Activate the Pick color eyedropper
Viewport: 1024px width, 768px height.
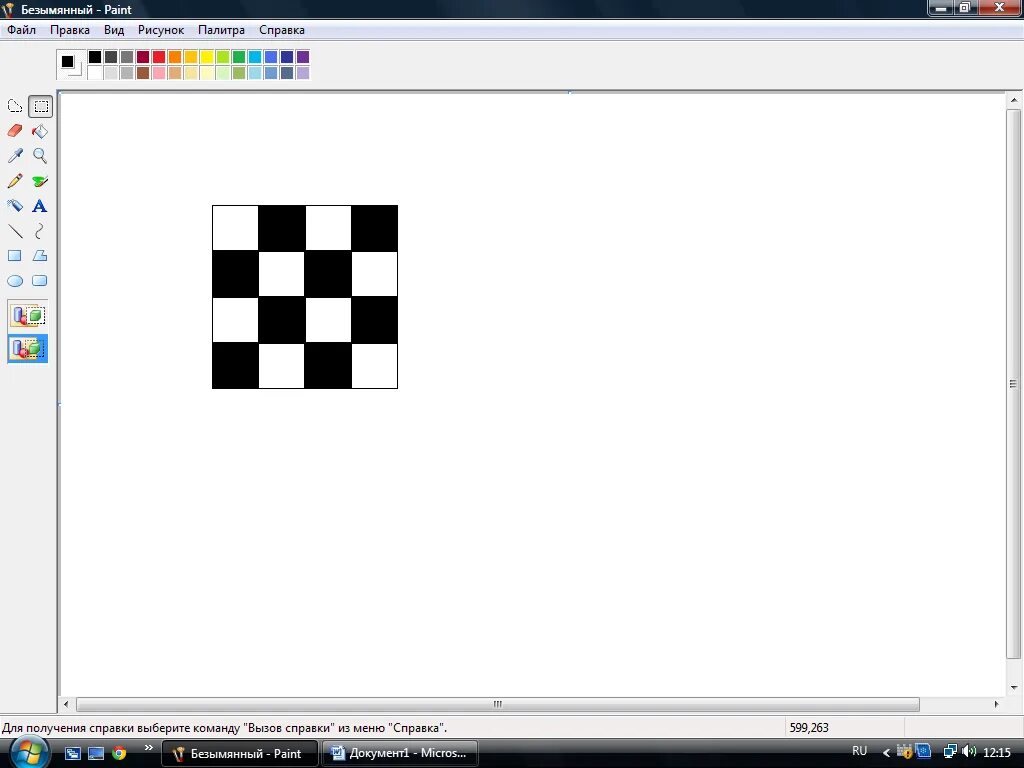coord(15,155)
